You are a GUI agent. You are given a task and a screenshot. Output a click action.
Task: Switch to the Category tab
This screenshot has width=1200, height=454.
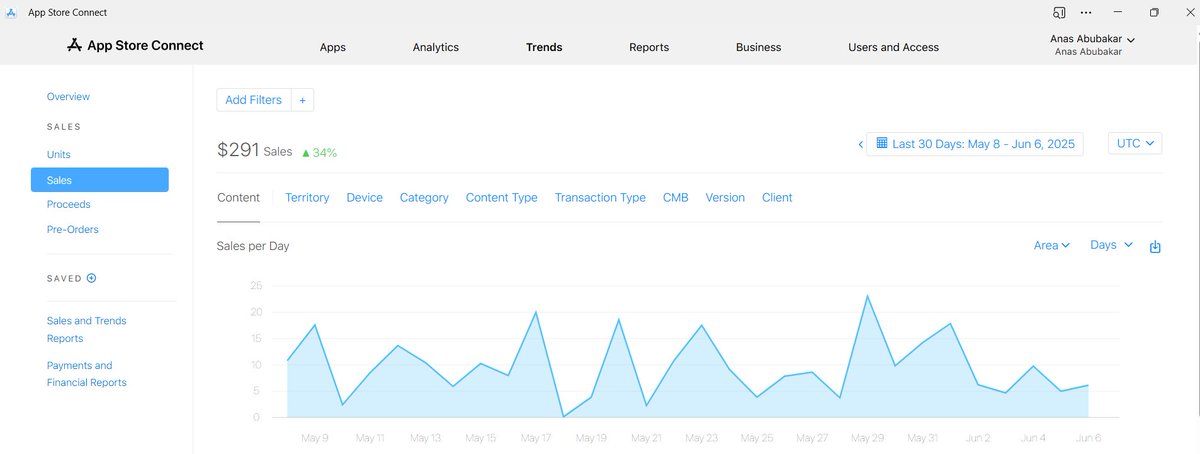[x=424, y=198]
